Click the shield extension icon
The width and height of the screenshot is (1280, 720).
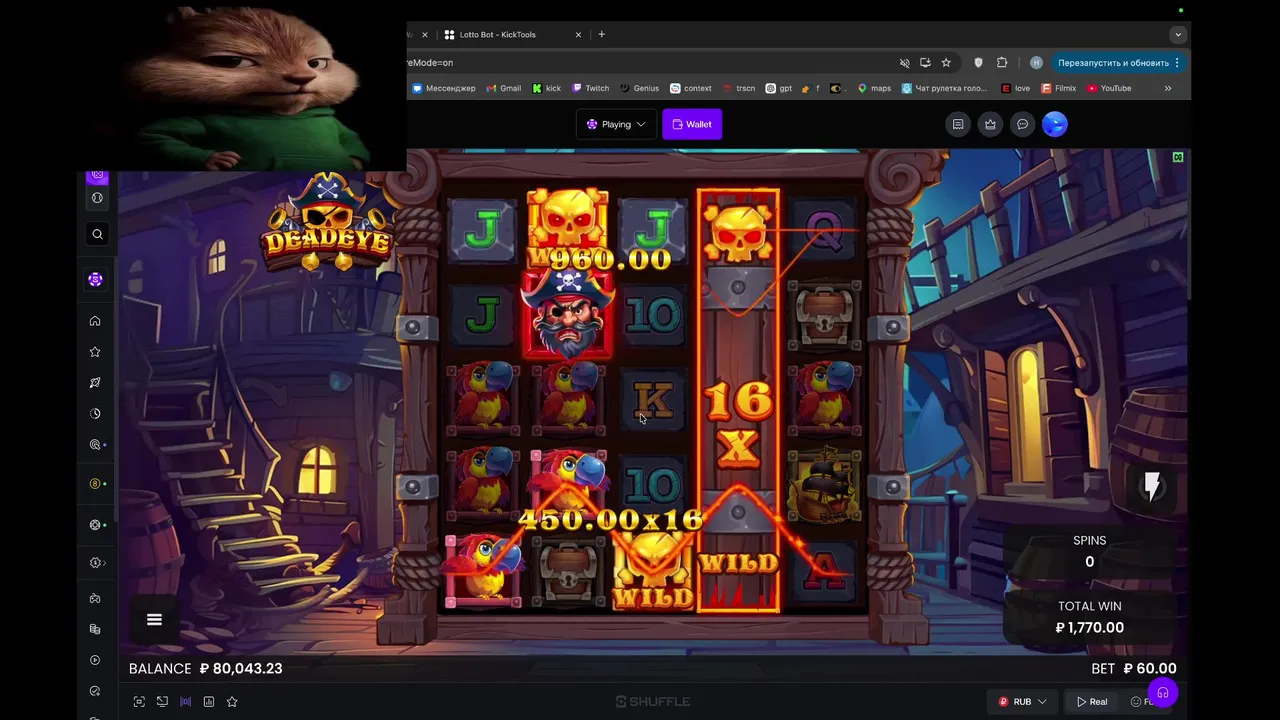tap(978, 63)
